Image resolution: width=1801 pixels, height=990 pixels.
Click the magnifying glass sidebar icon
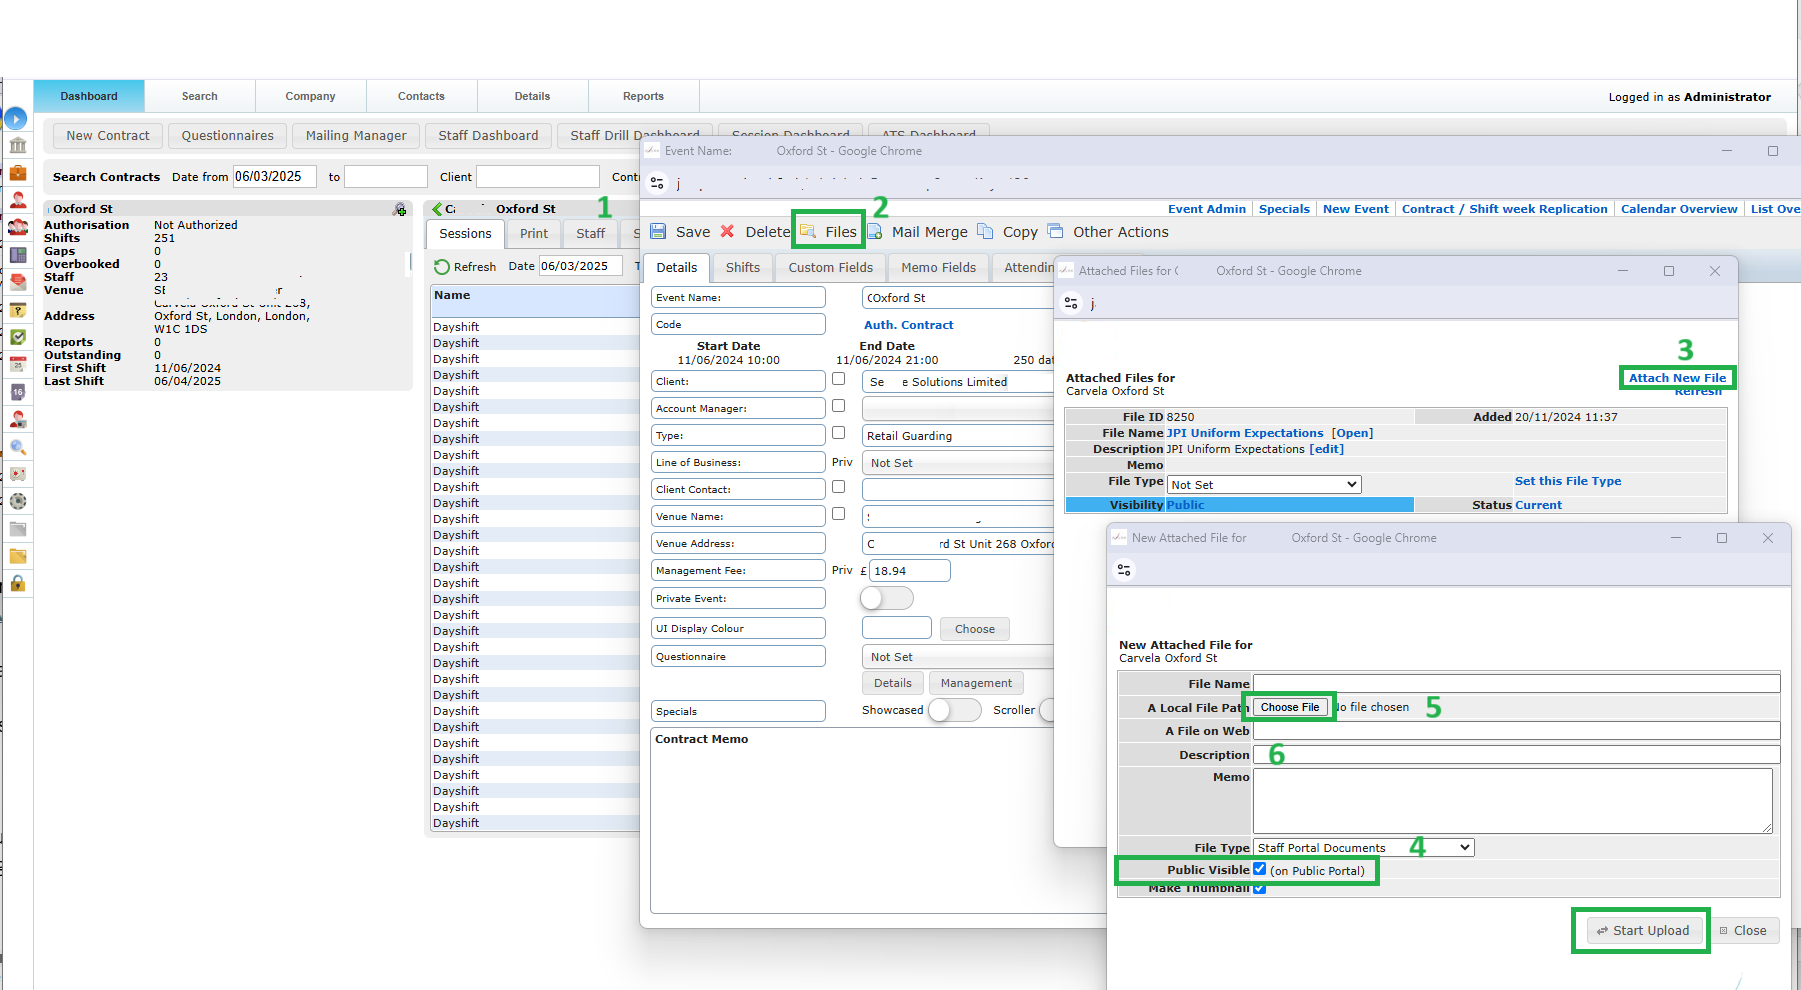tap(18, 447)
